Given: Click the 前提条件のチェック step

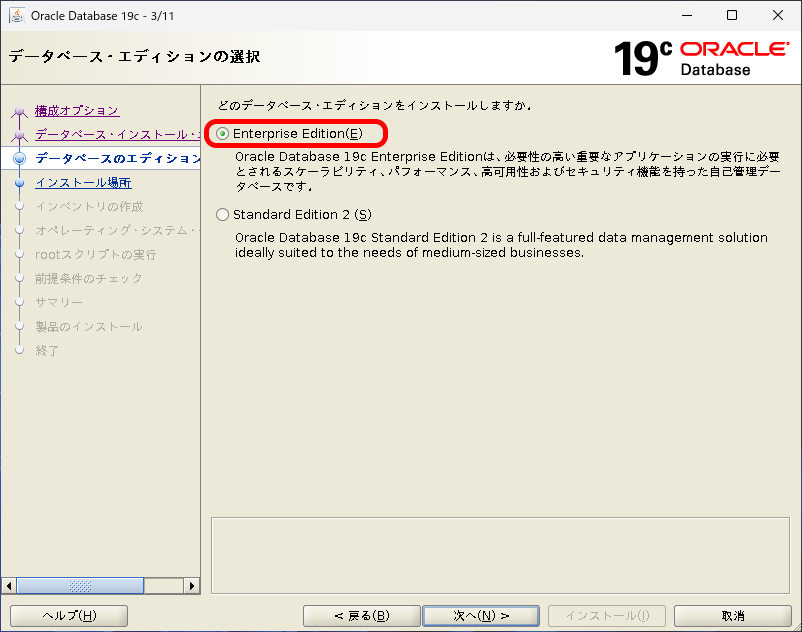Looking at the screenshot, I should coord(88,279).
